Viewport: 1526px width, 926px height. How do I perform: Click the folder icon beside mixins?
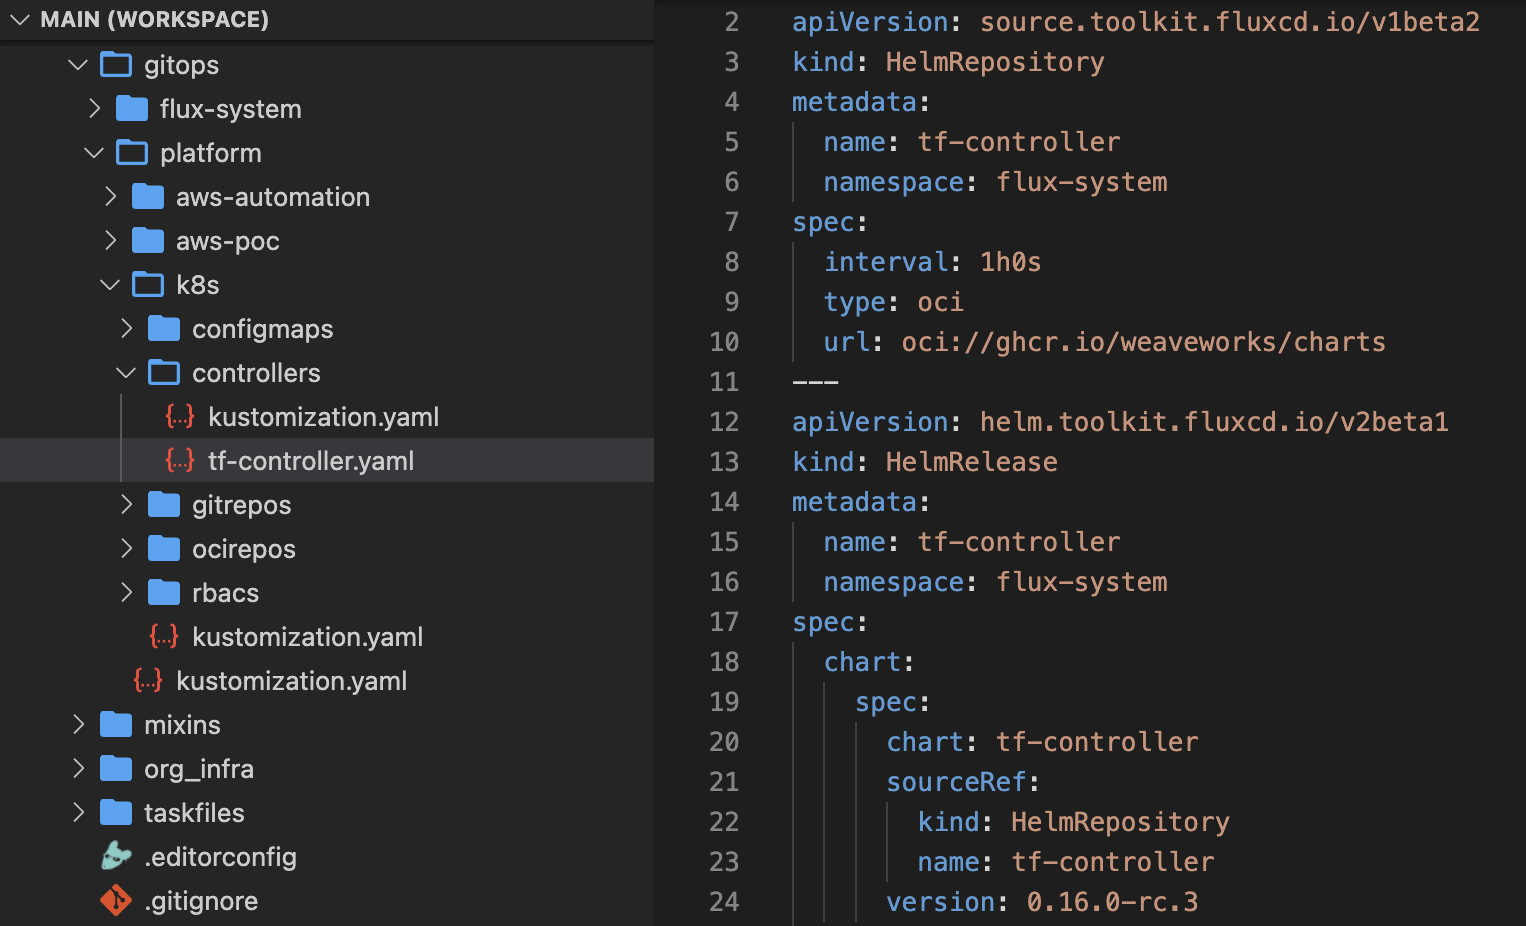114,724
